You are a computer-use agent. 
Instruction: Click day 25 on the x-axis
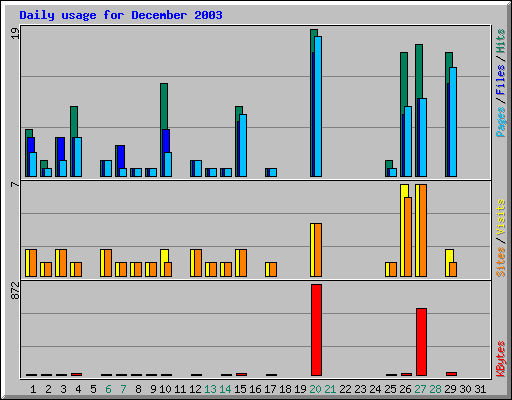tap(390, 389)
